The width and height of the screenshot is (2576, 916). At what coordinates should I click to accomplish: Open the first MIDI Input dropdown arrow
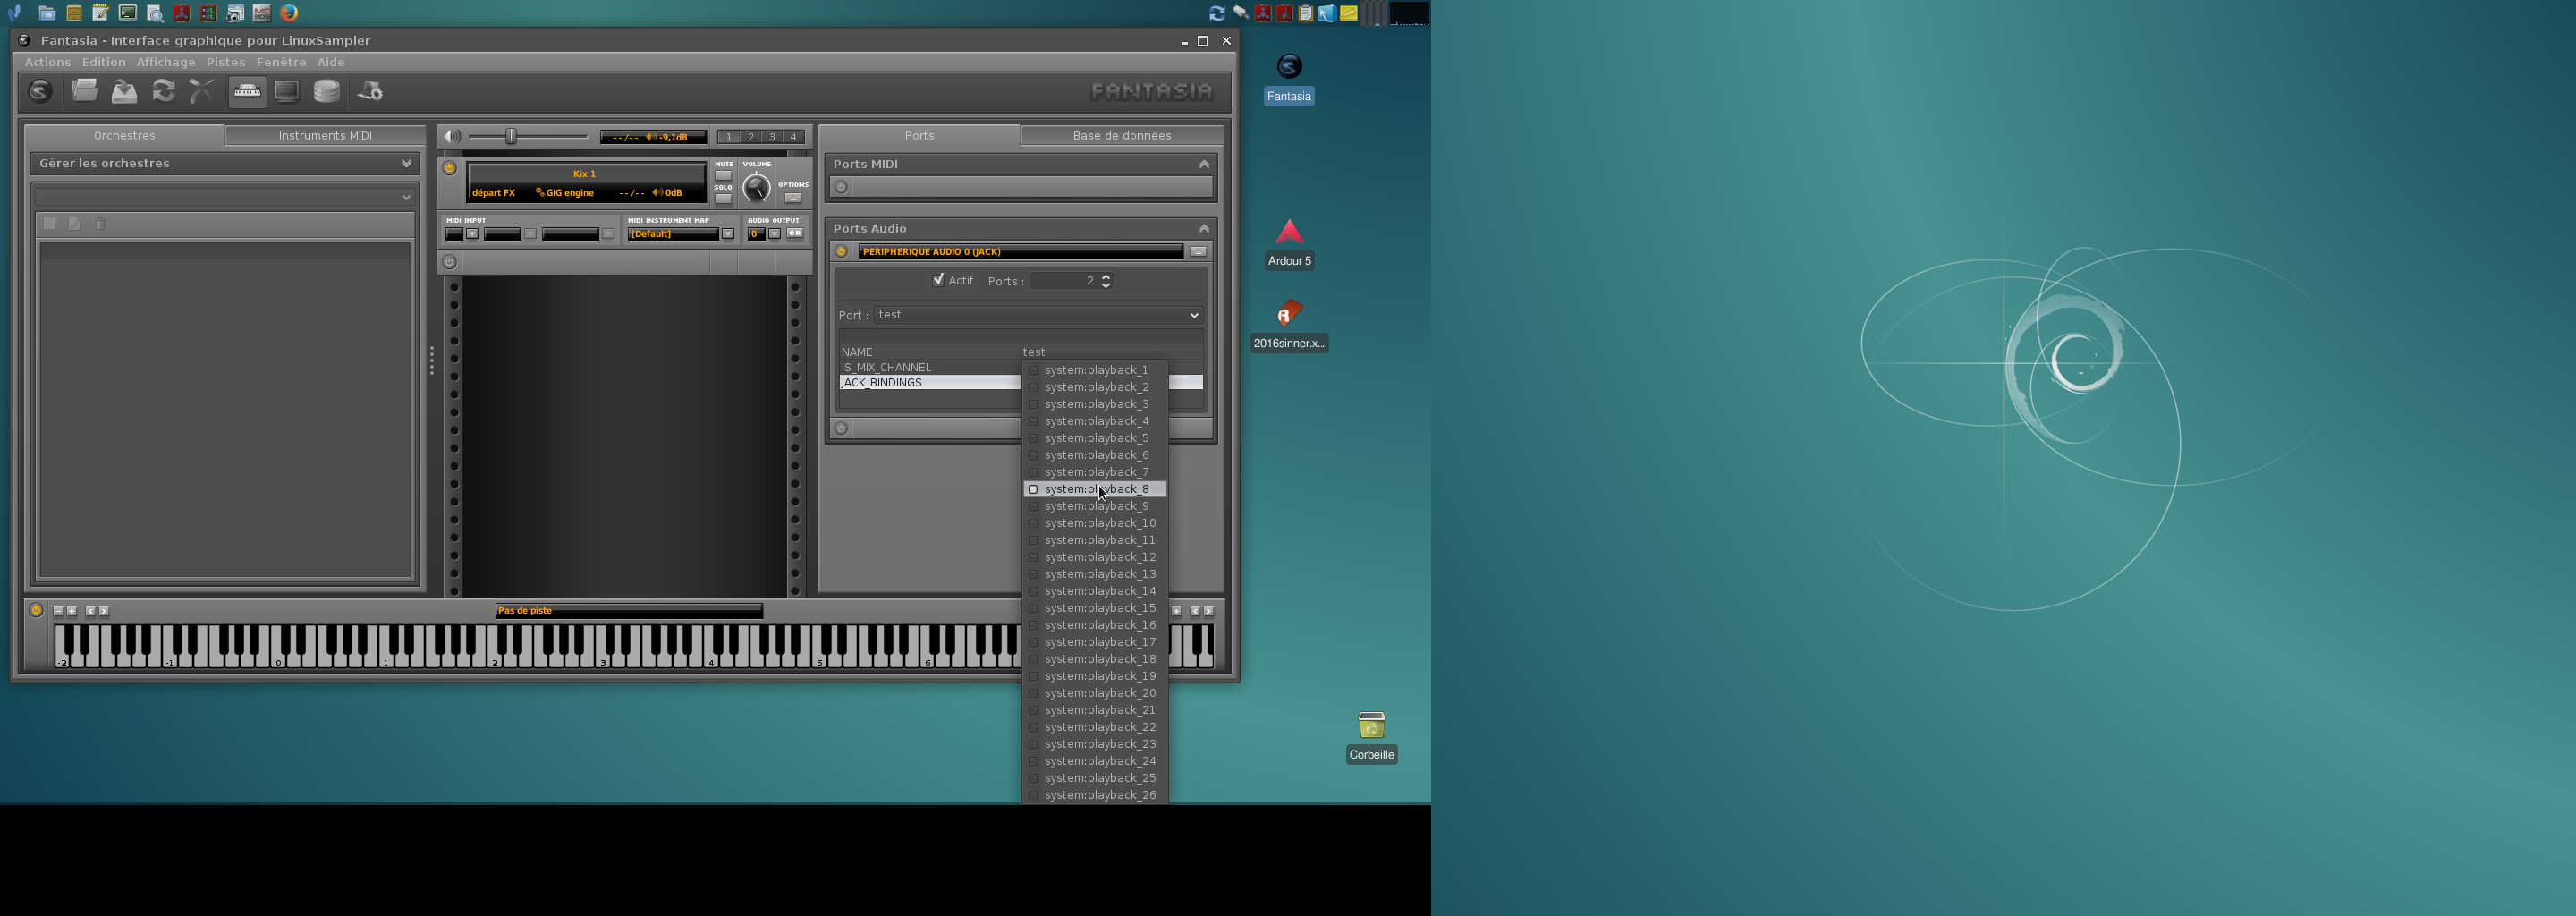(472, 234)
